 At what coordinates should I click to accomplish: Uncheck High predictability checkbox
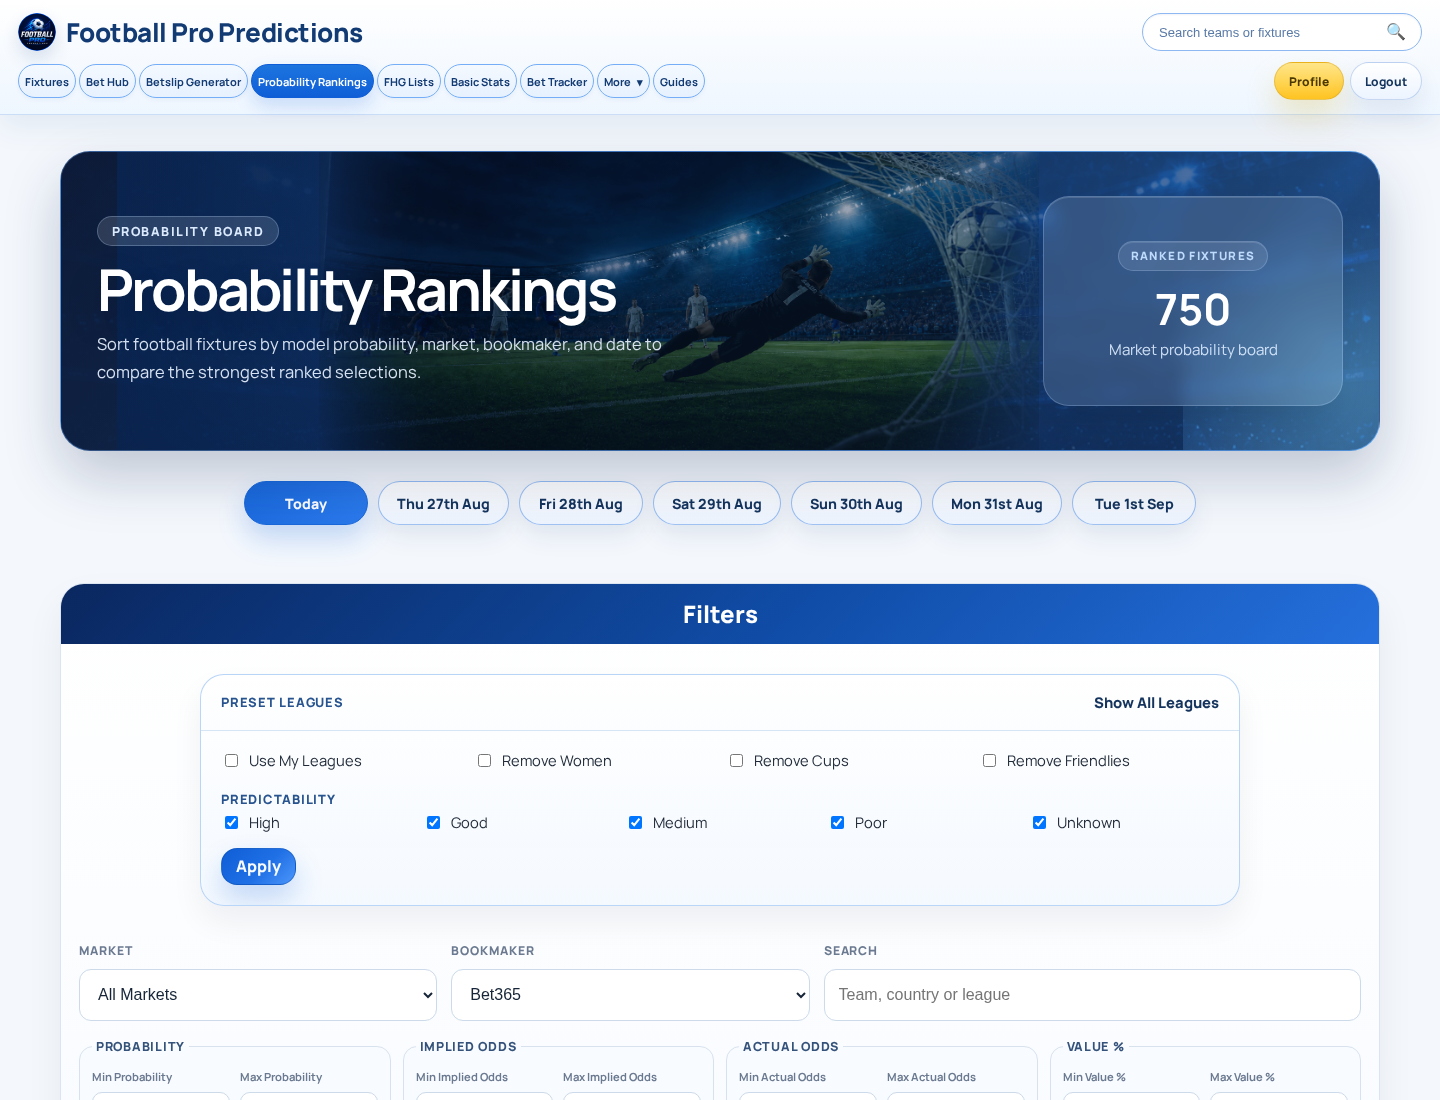pos(231,823)
